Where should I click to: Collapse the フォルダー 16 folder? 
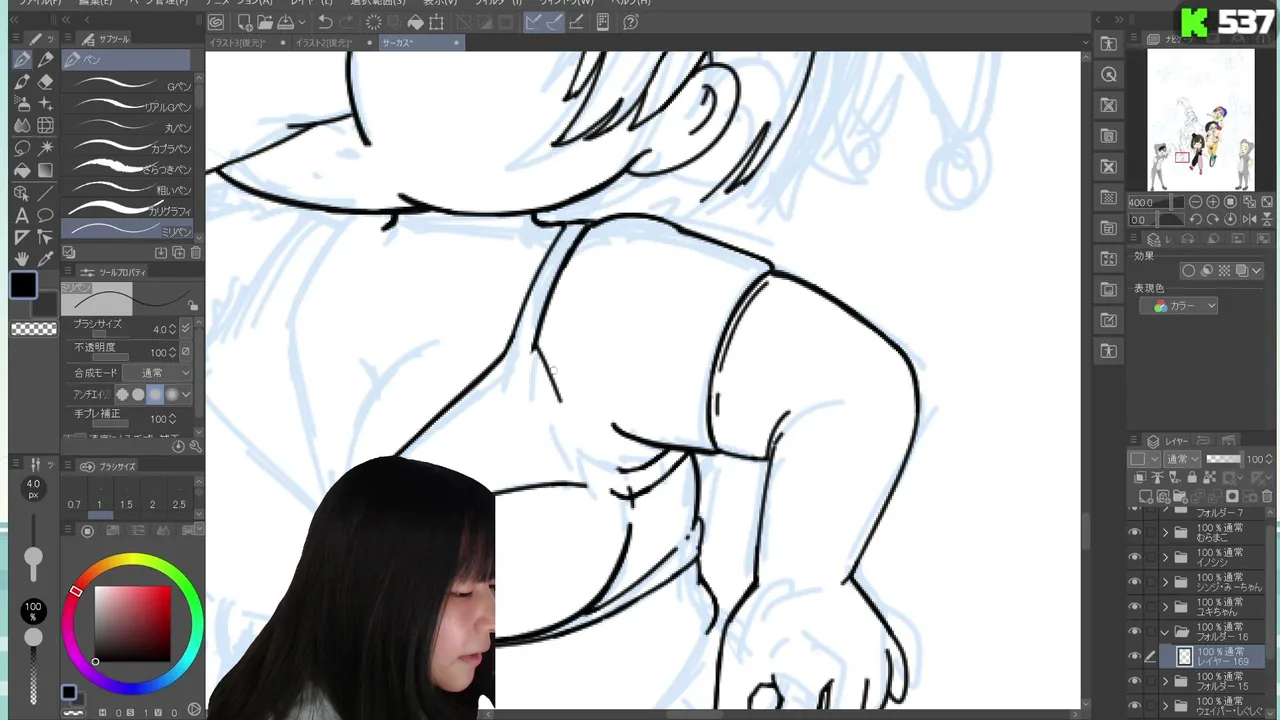(x=1165, y=632)
